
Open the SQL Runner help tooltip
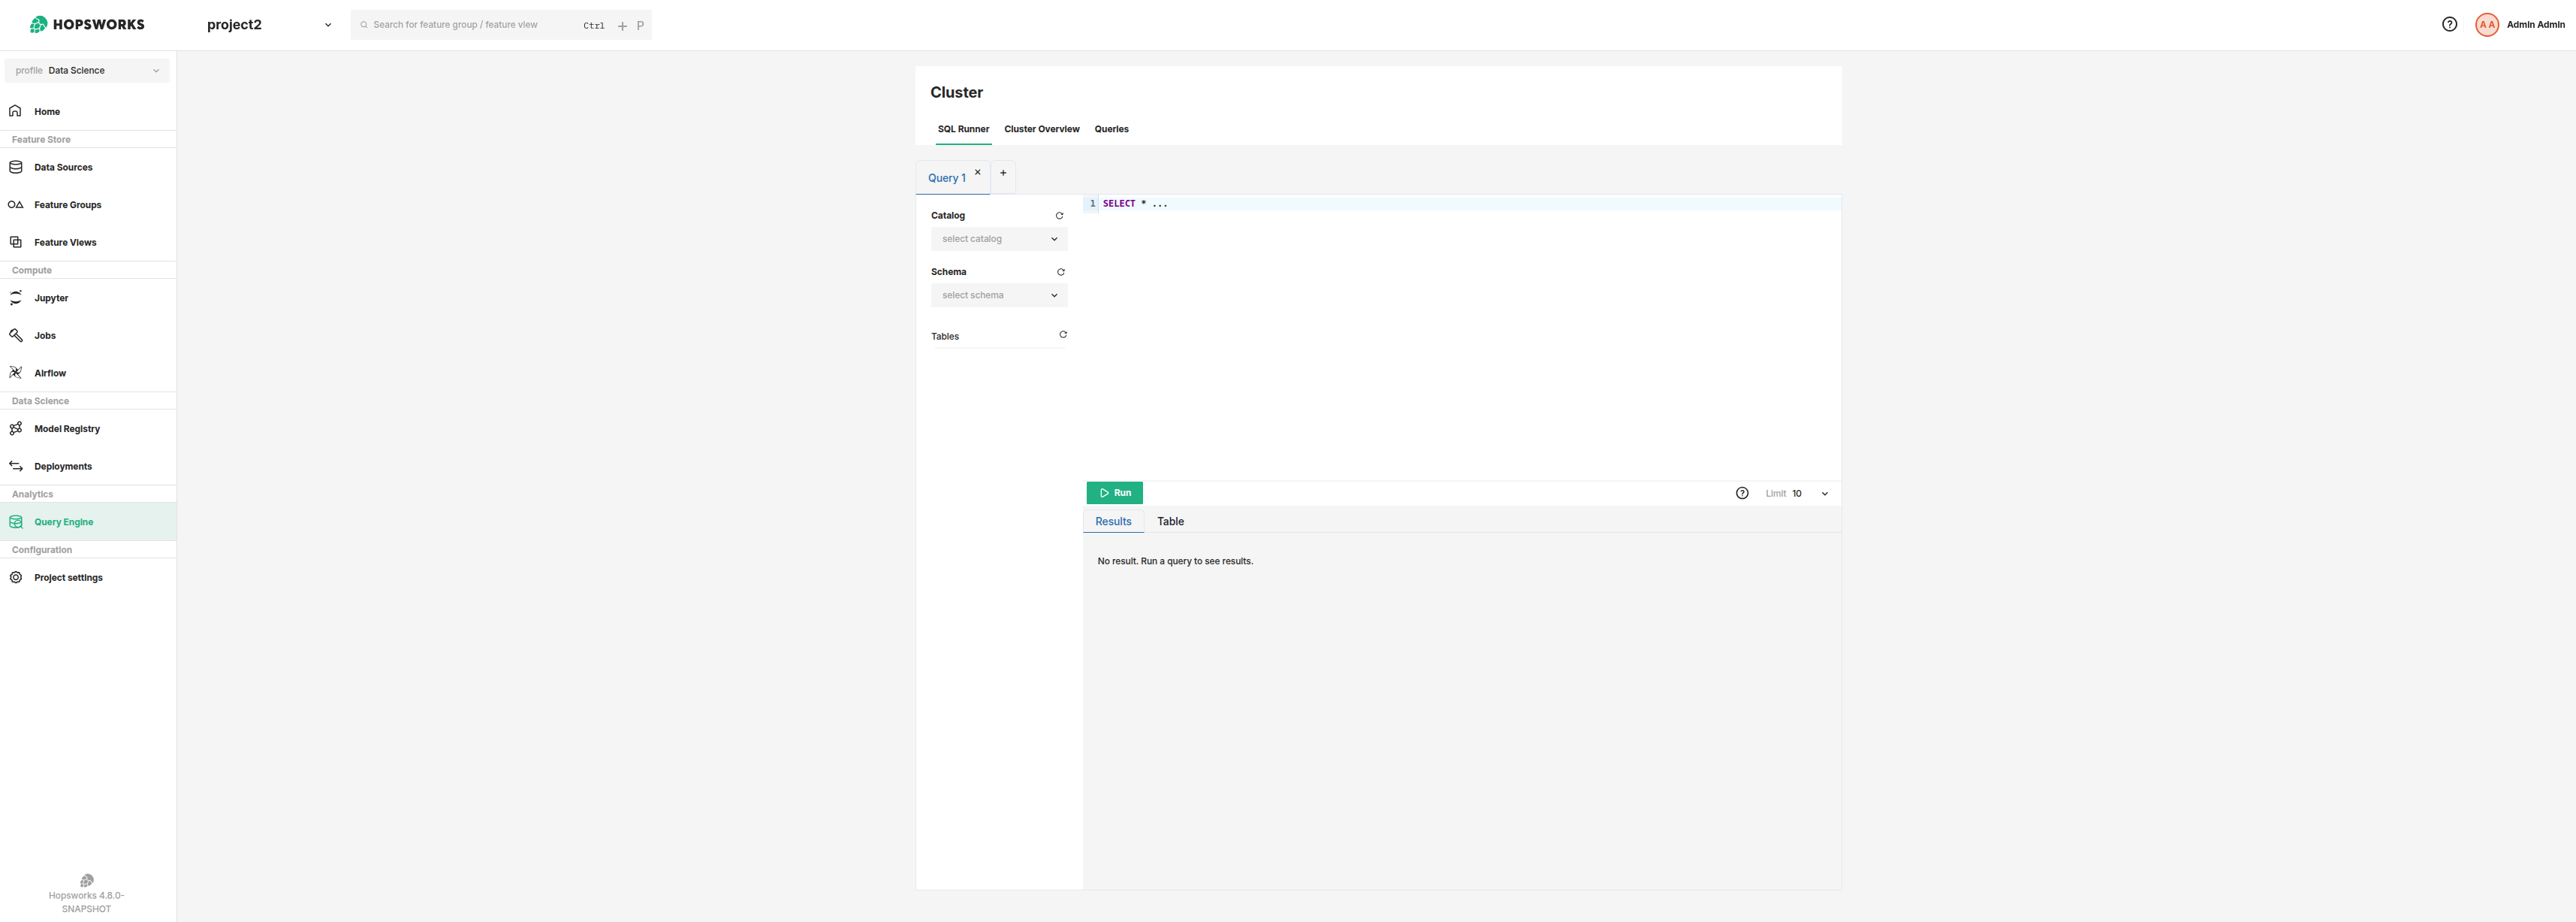(x=1743, y=493)
